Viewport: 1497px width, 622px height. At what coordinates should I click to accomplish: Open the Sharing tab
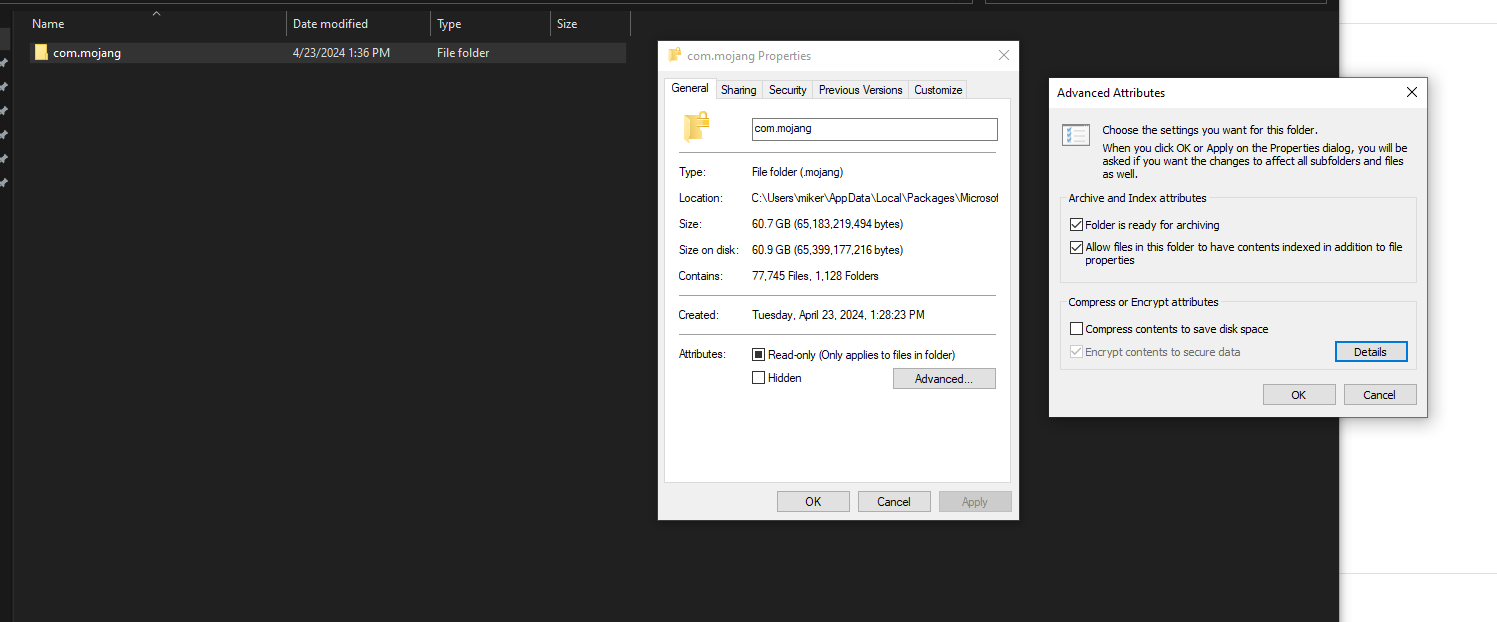739,90
